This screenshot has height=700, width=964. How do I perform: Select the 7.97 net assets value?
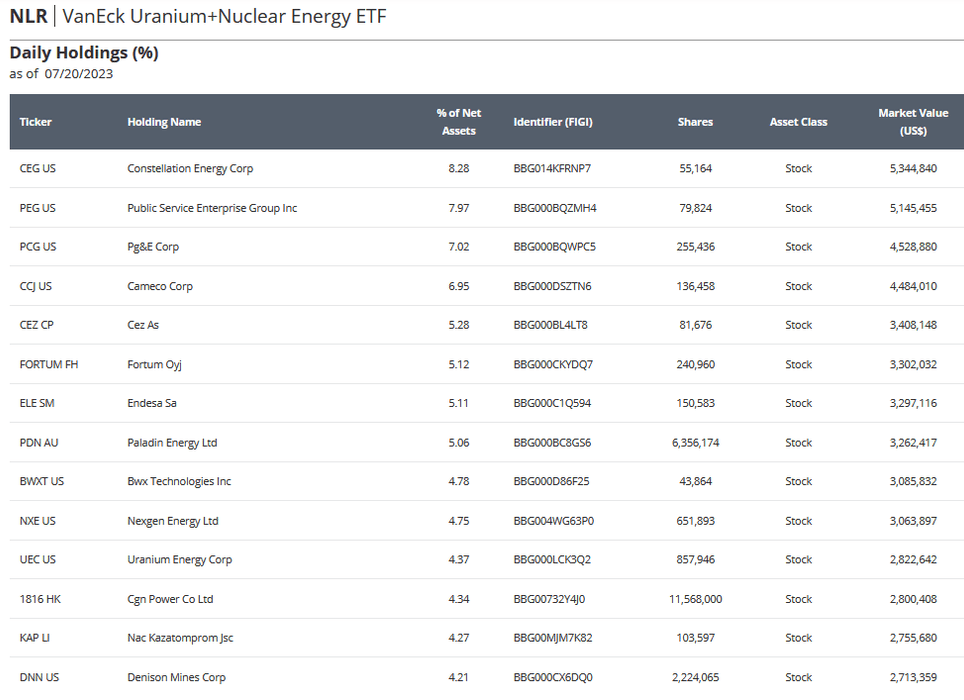pos(459,208)
